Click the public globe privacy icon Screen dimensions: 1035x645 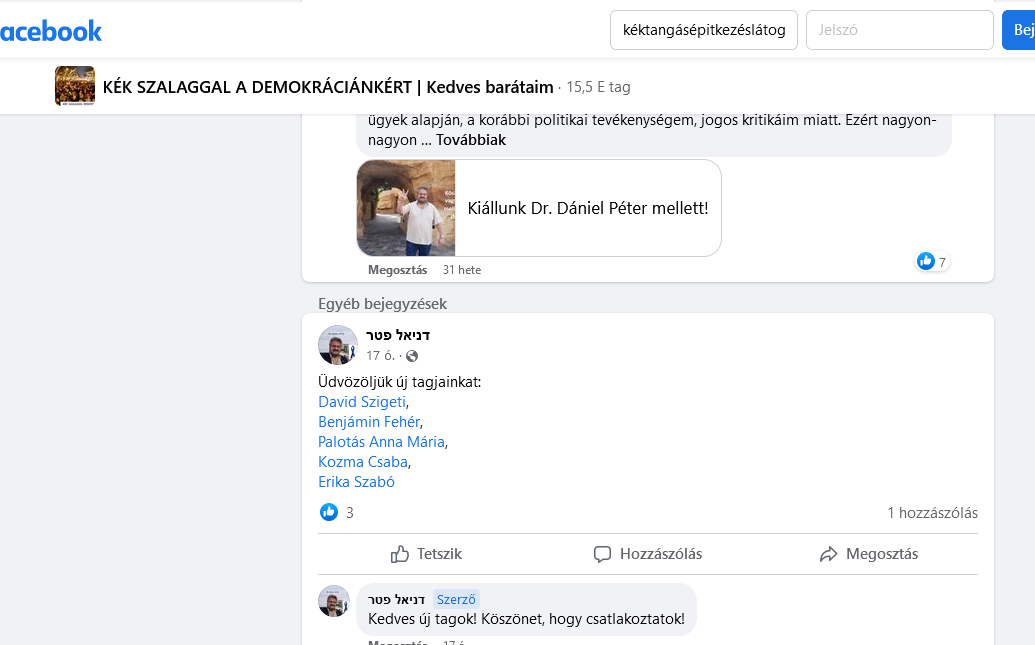tap(412, 356)
